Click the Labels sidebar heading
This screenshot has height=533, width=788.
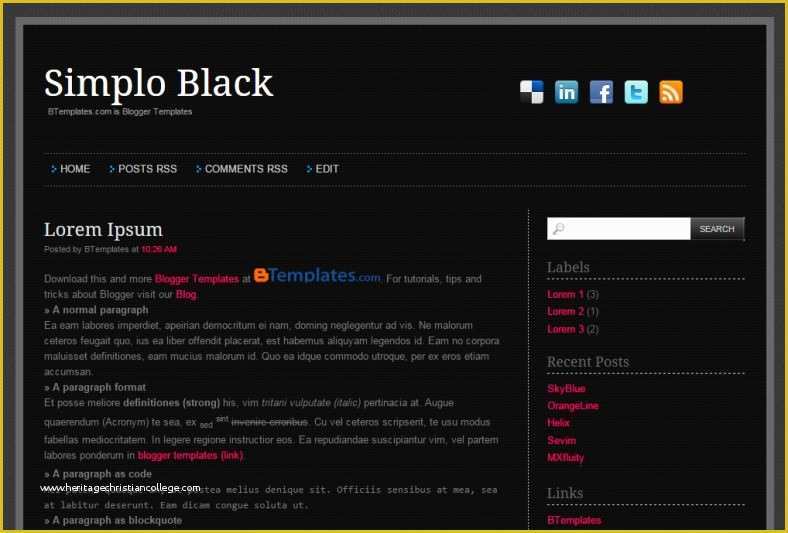click(568, 267)
